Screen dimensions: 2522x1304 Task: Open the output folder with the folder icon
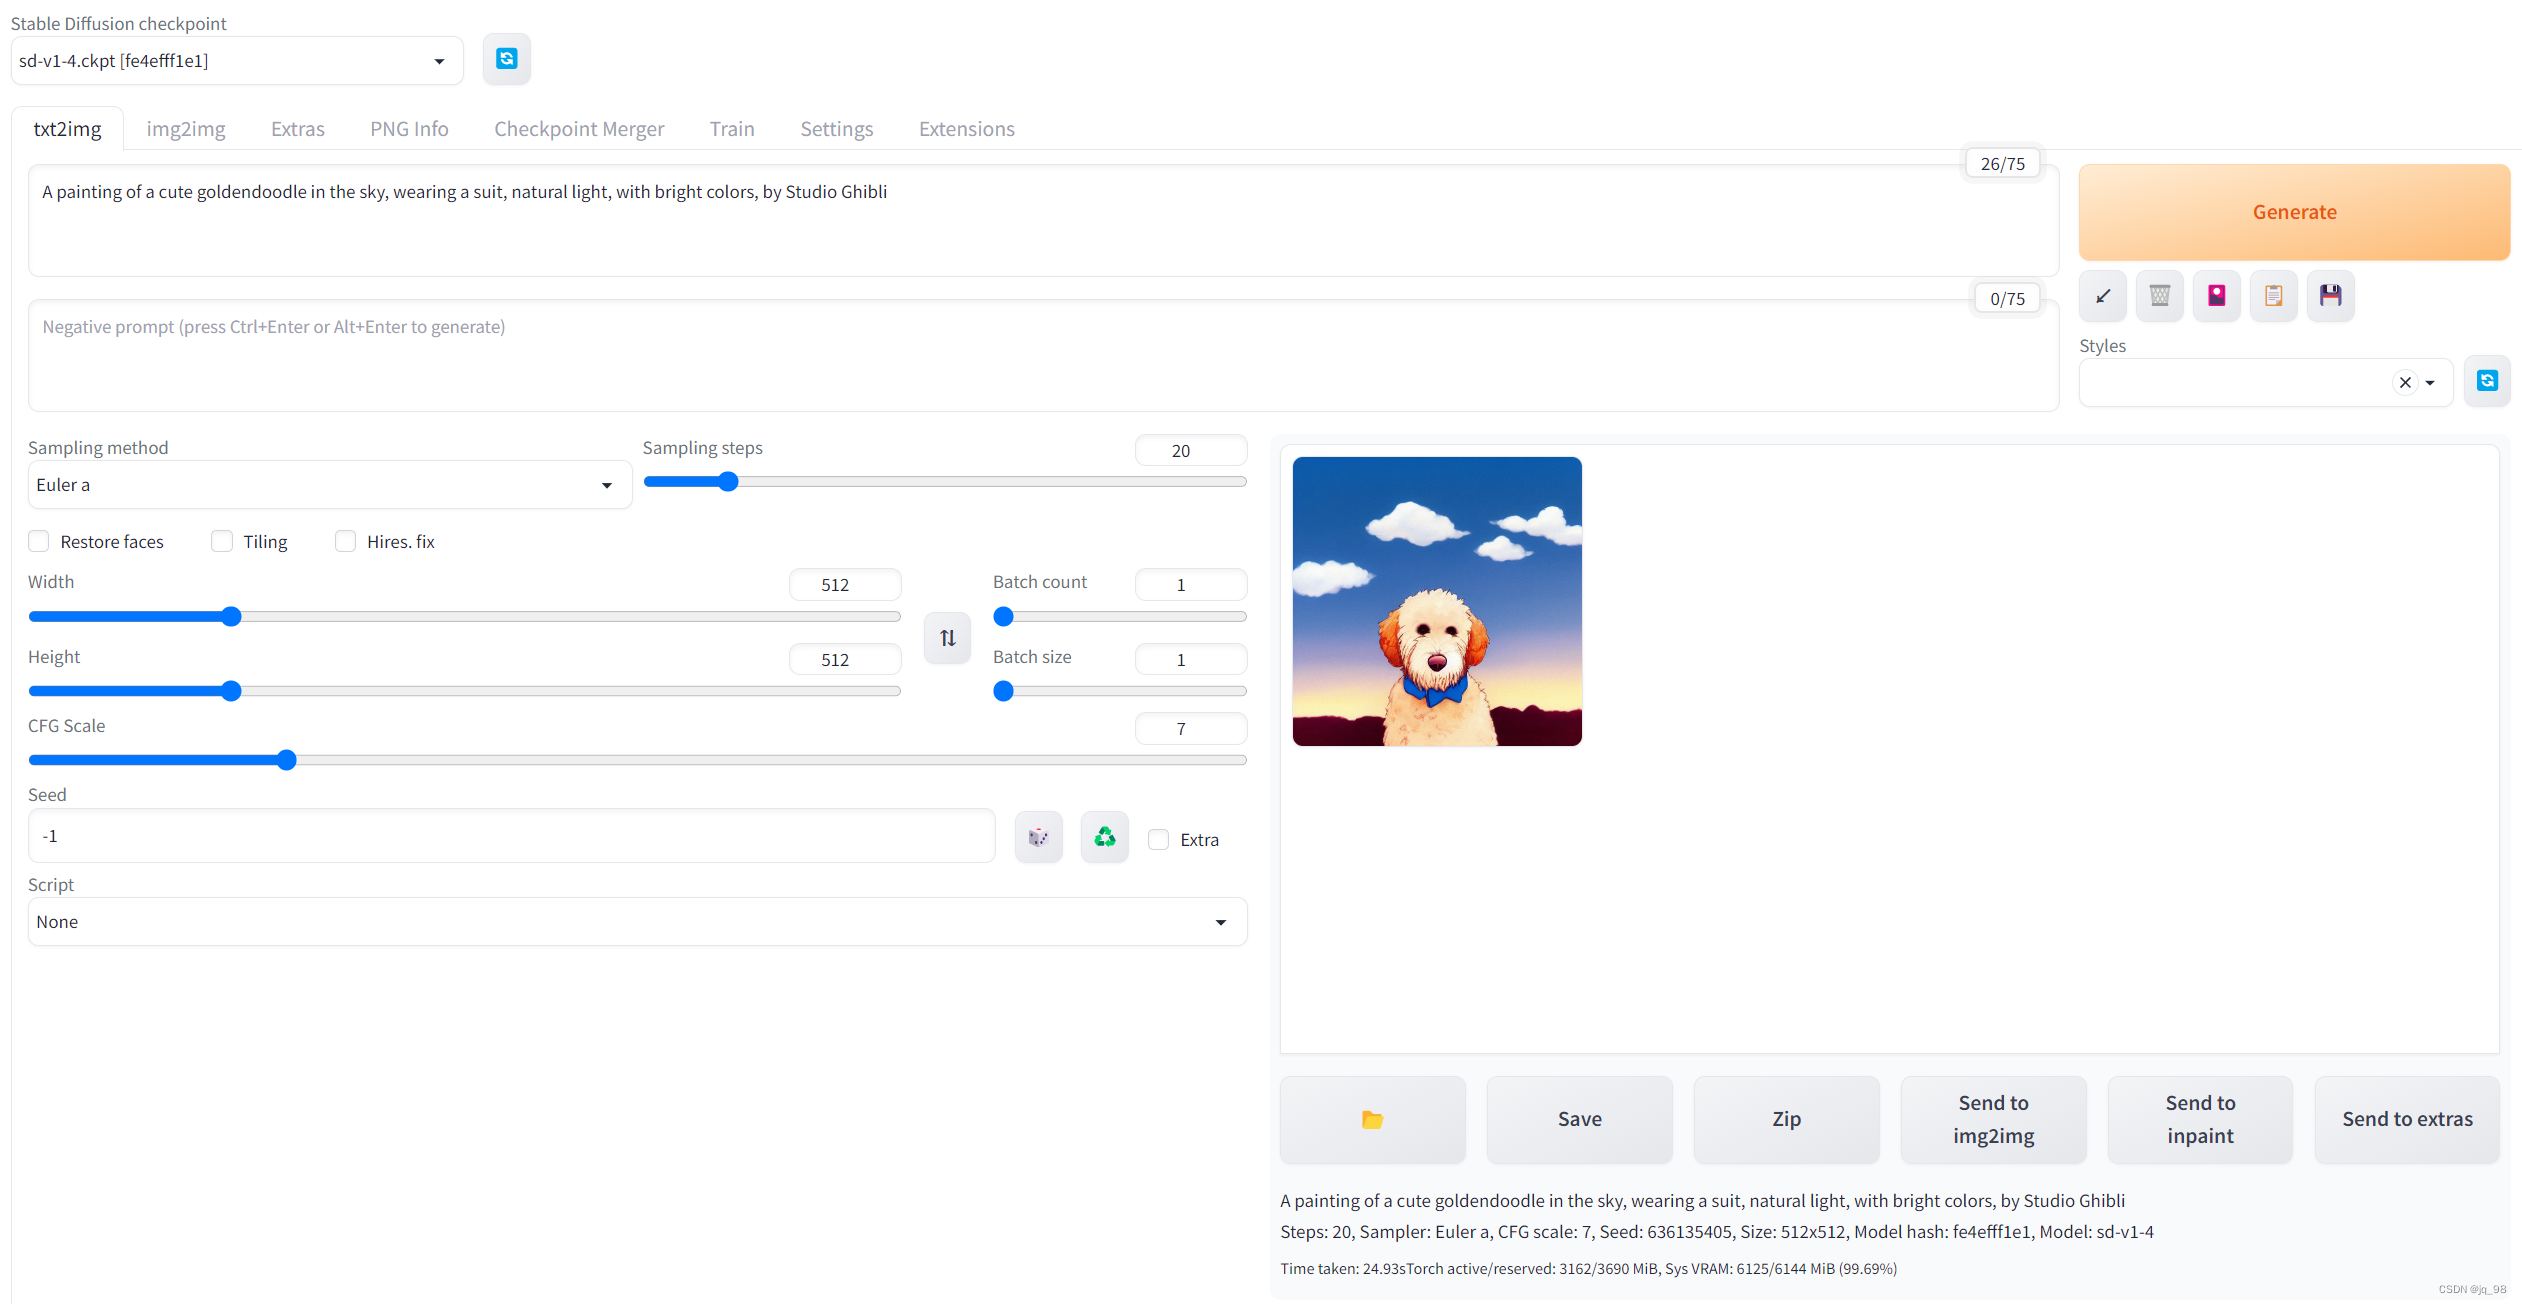click(1372, 1119)
